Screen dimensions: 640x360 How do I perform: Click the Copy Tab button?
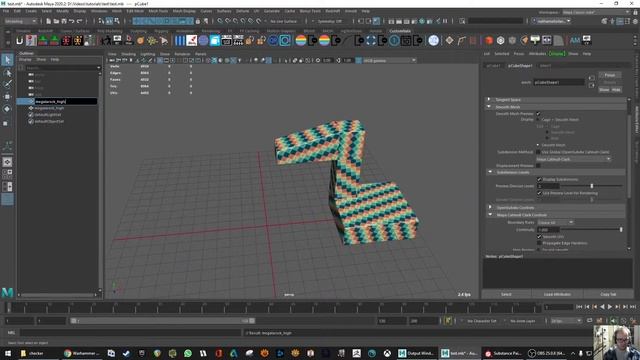(x=608, y=294)
